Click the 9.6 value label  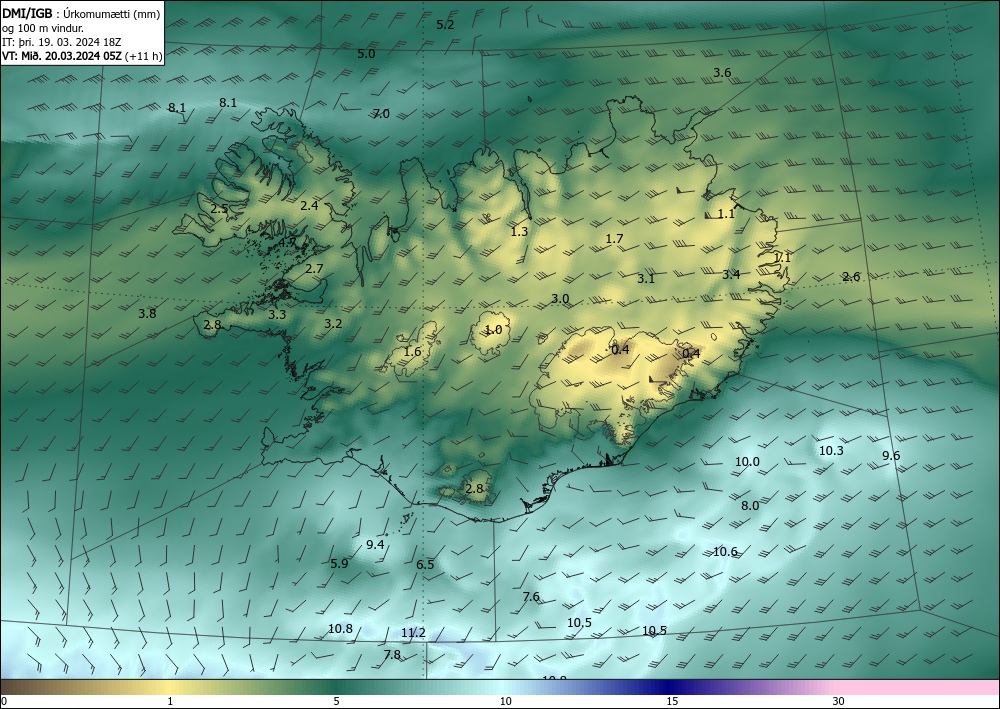click(891, 455)
